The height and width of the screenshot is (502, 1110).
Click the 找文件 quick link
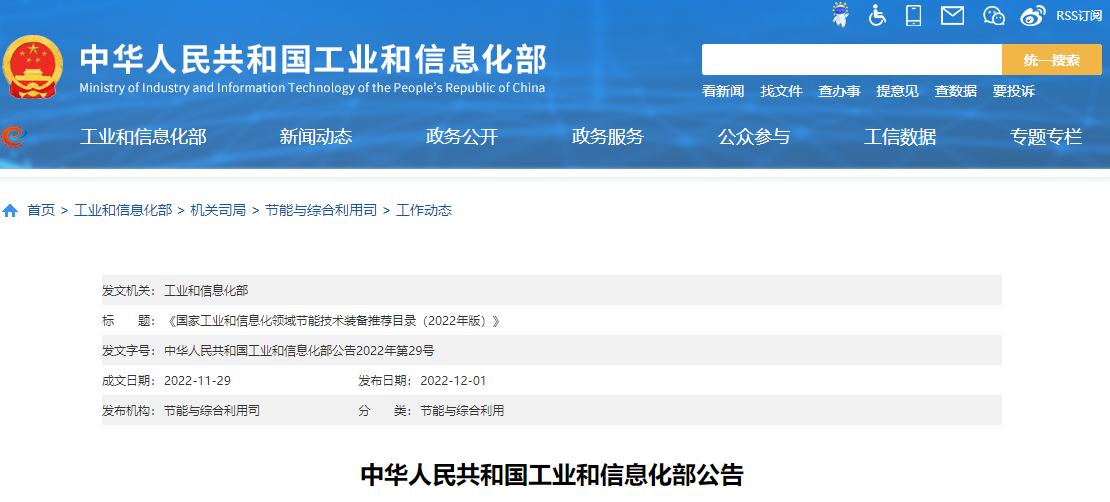click(x=781, y=91)
